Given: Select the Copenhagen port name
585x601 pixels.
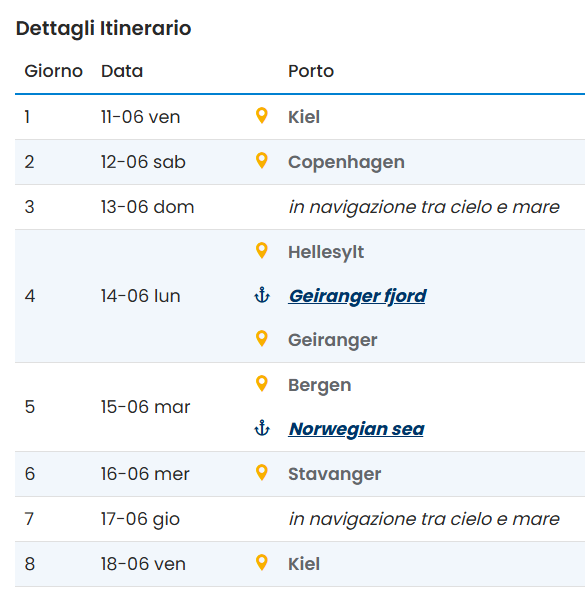Looking at the screenshot, I should [x=346, y=163].
